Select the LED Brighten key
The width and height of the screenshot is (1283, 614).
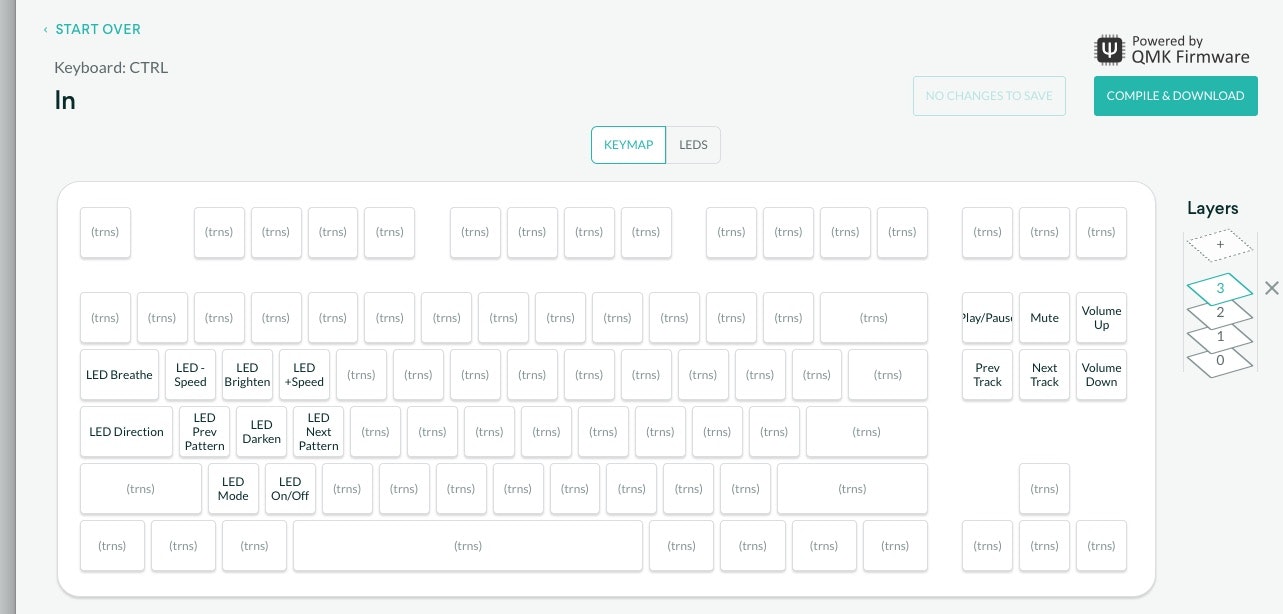[247, 375]
